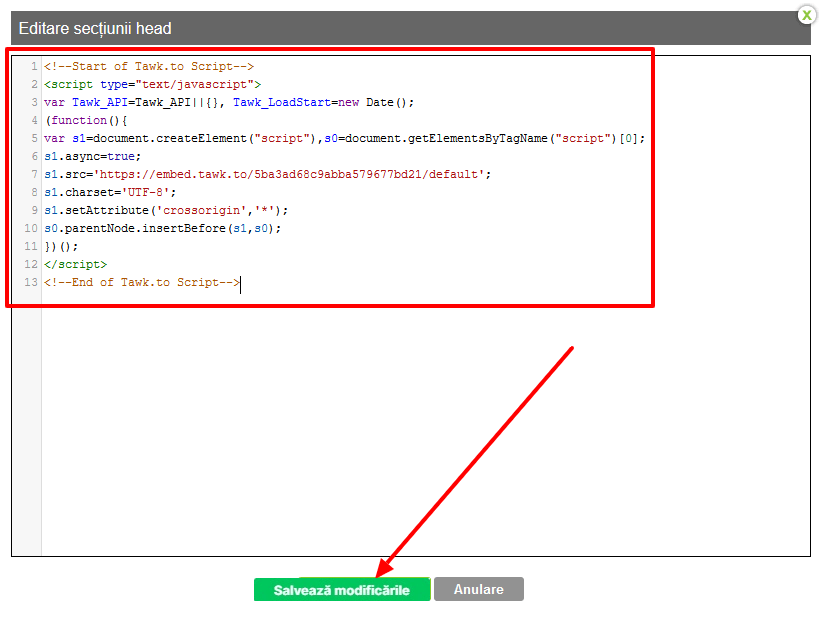Click line number 13 in the gutter
This screenshot has height=622, width=822.
pos(30,282)
